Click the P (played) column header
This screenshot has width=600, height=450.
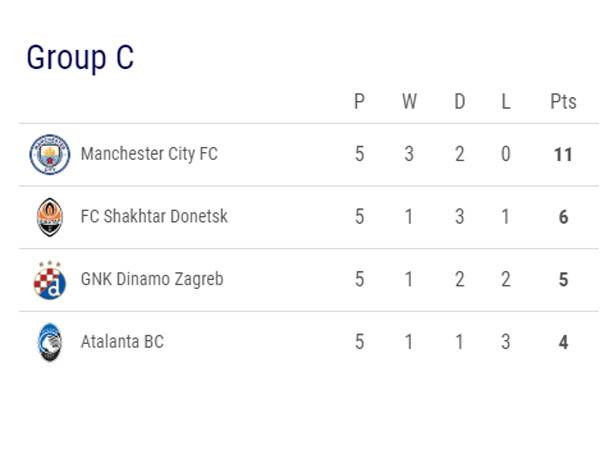coord(359,101)
